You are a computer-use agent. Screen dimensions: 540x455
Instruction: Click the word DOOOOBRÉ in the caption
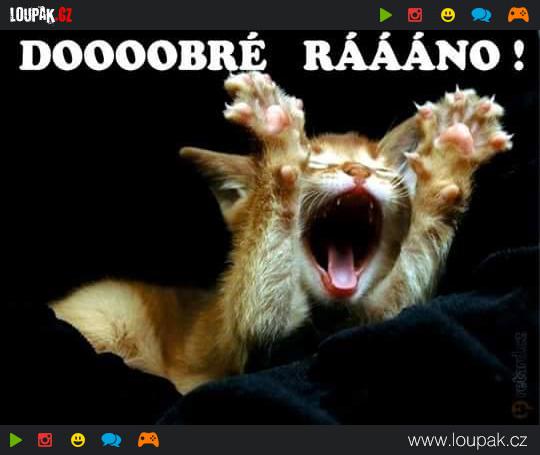(x=143, y=55)
